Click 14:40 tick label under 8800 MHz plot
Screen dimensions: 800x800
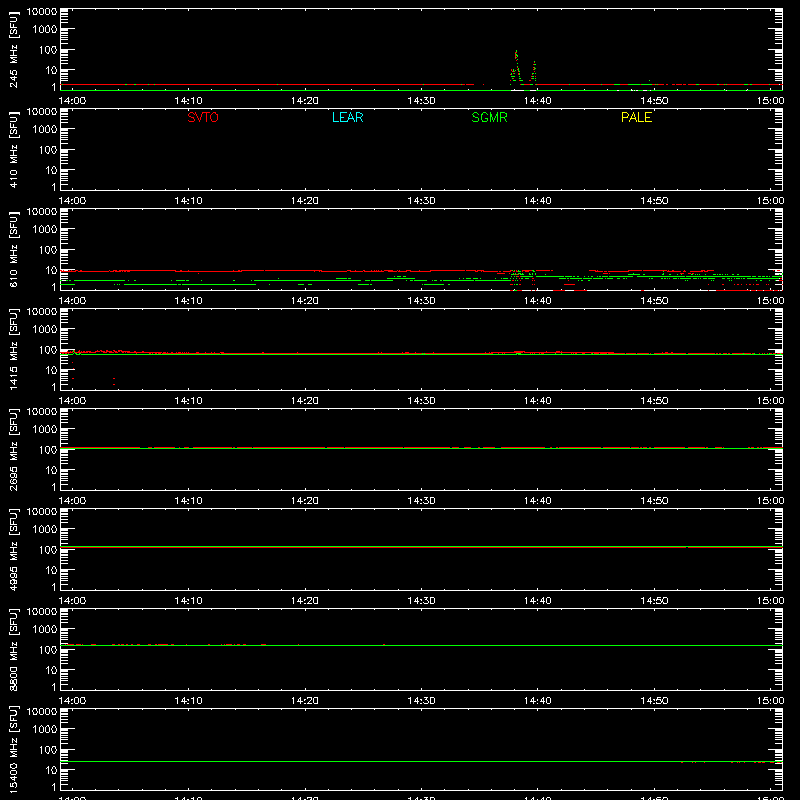coord(538,701)
